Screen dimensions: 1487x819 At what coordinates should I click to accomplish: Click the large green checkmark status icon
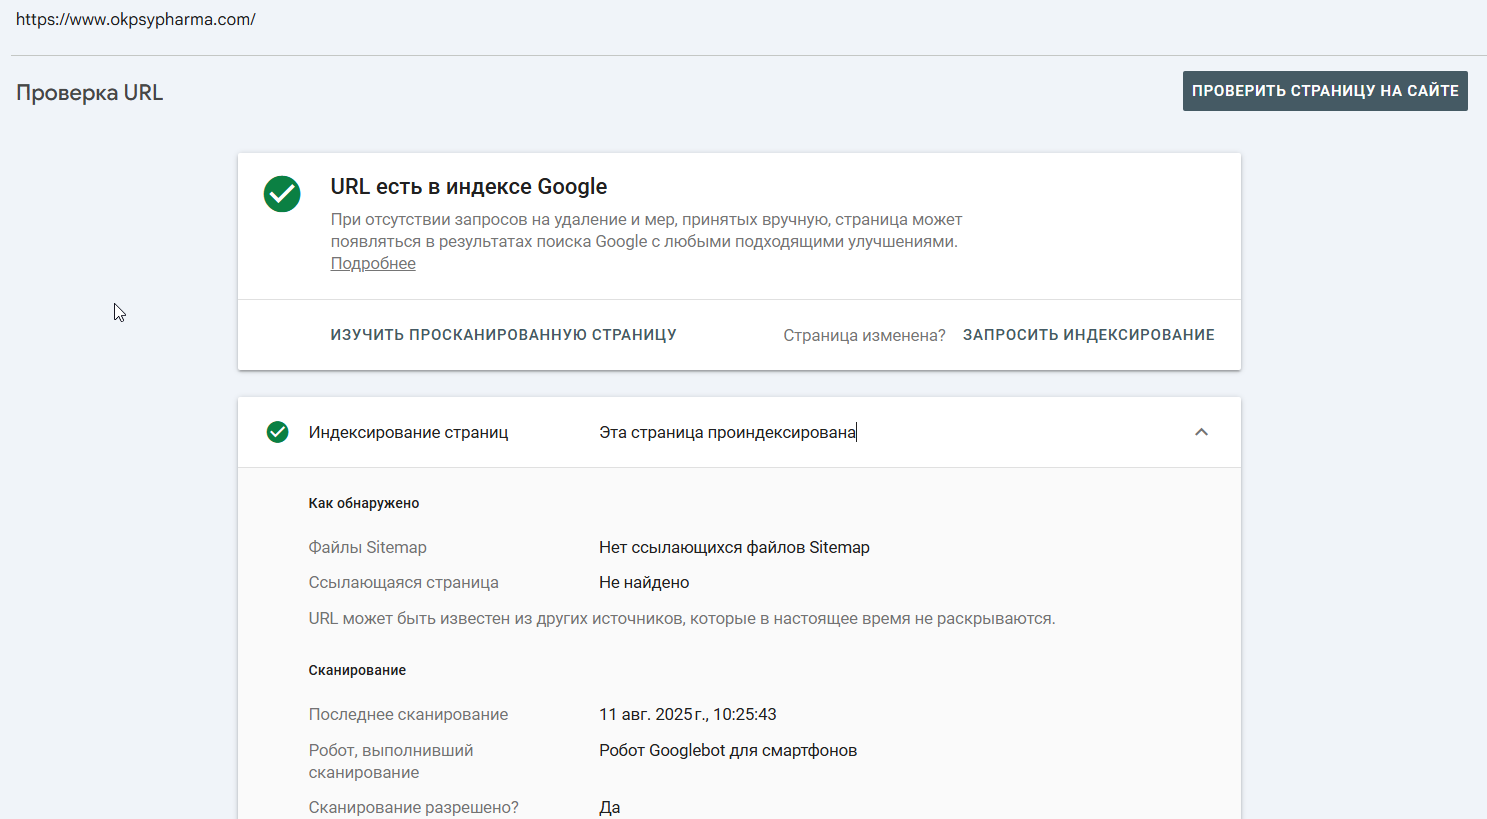(282, 194)
